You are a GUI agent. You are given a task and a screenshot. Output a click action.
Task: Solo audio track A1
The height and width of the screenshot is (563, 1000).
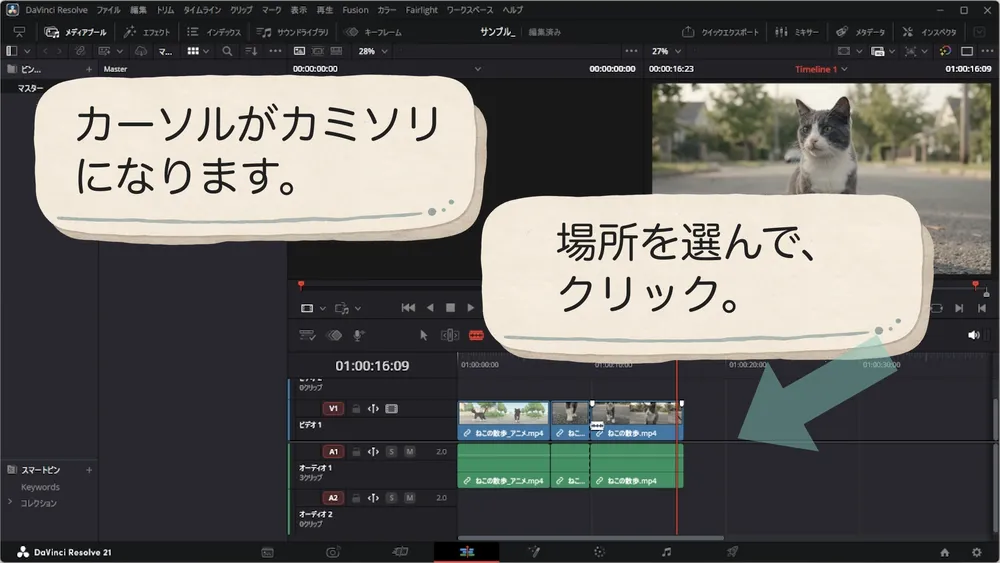tap(392, 451)
